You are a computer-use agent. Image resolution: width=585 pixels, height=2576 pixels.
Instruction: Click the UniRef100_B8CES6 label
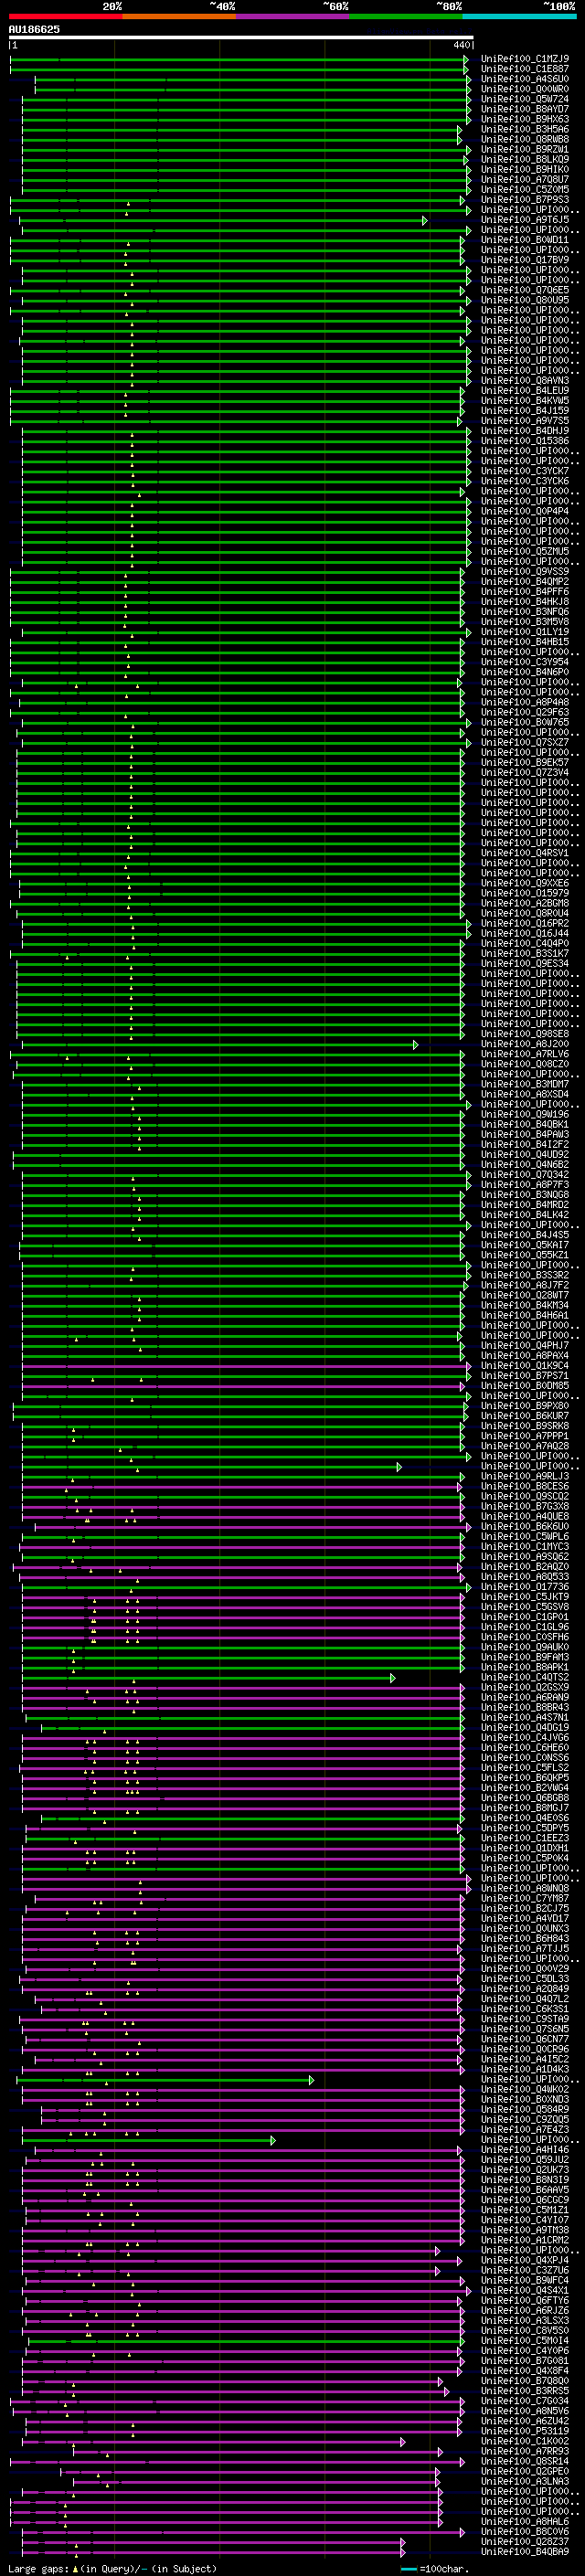525,1486
